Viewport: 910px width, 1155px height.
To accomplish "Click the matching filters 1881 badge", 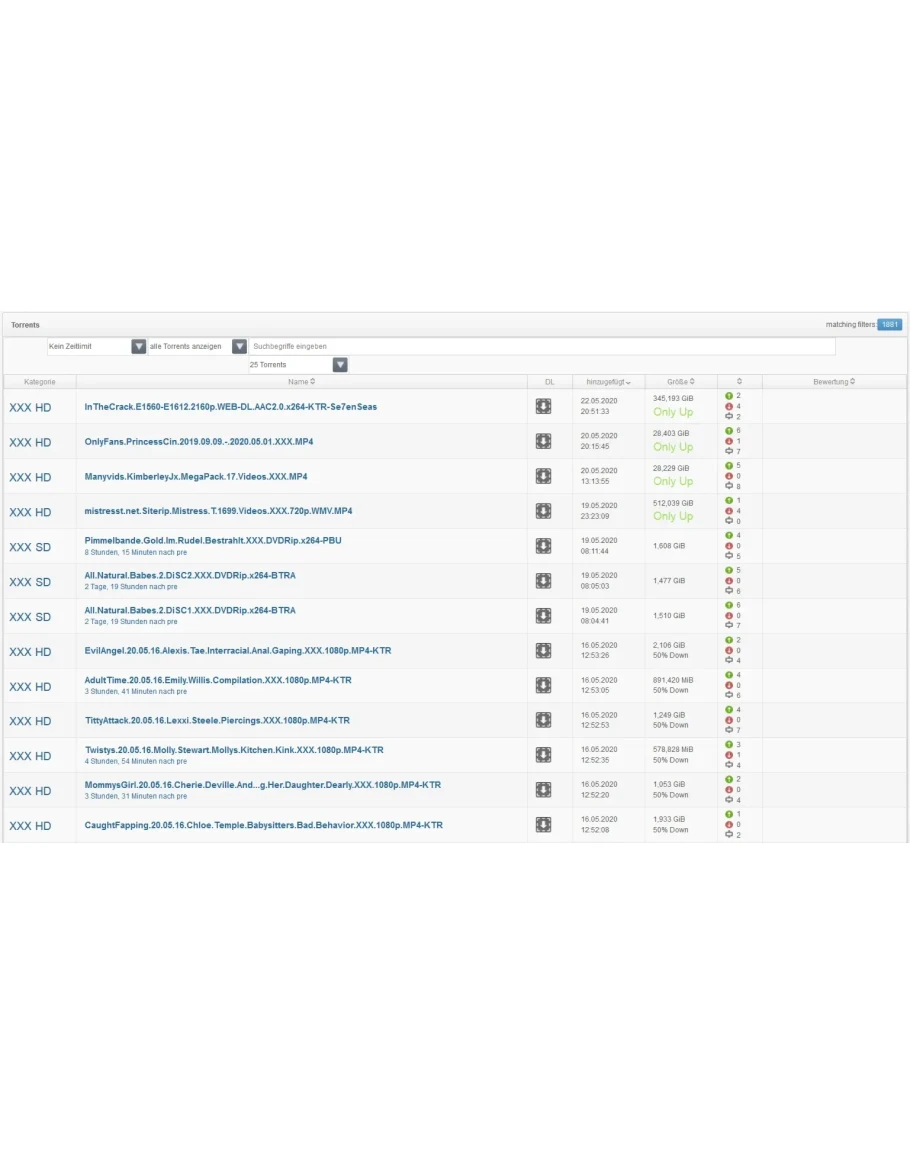I will (x=889, y=325).
